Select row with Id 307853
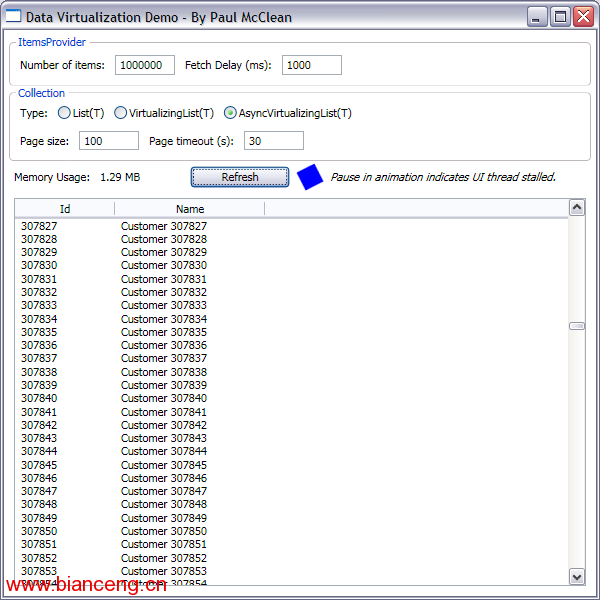Viewport: 600px width, 600px height. click(x=292, y=571)
